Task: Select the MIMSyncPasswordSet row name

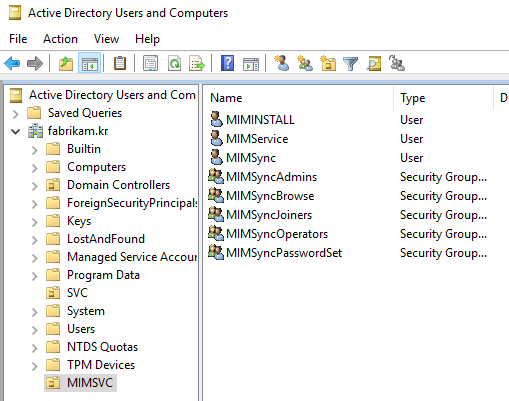Action: click(x=284, y=253)
